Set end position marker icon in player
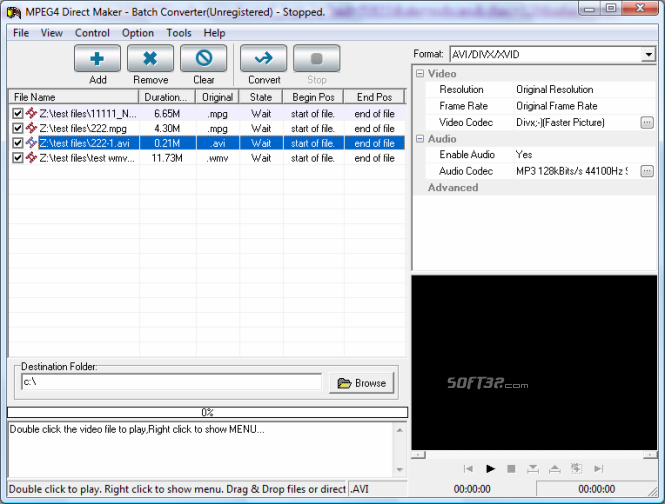665x504 pixels. point(554,469)
